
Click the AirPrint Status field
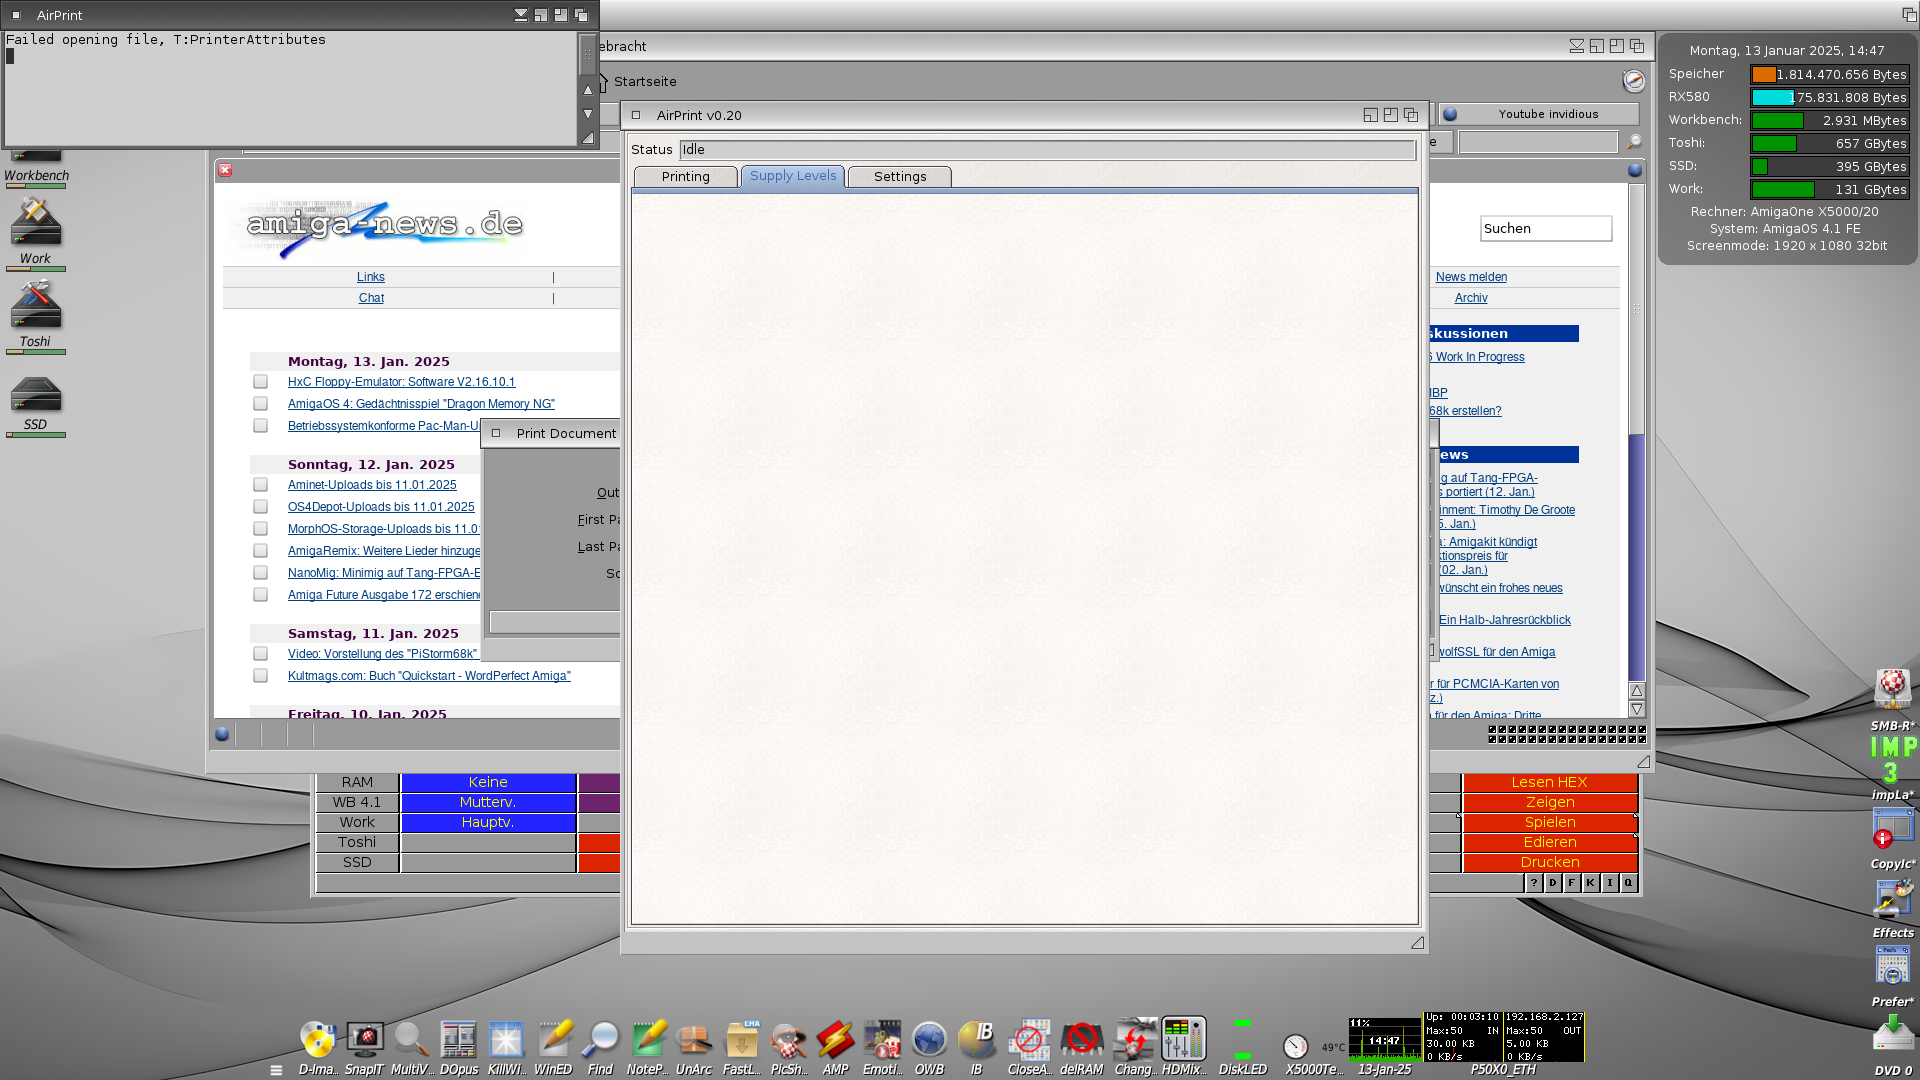point(1047,150)
